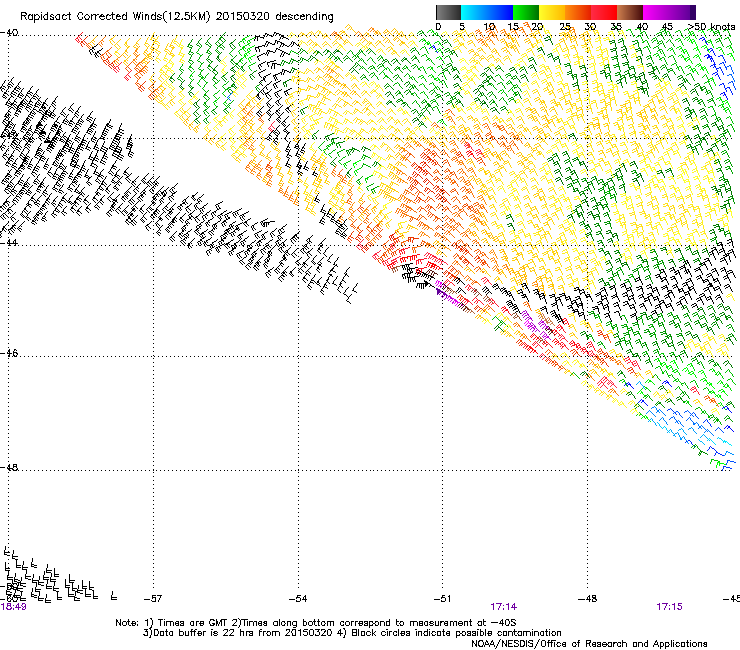
Task: Click the 'NOAA/NESDIS/Office of Research and Applications' credit
Action: tap(589, 644)
